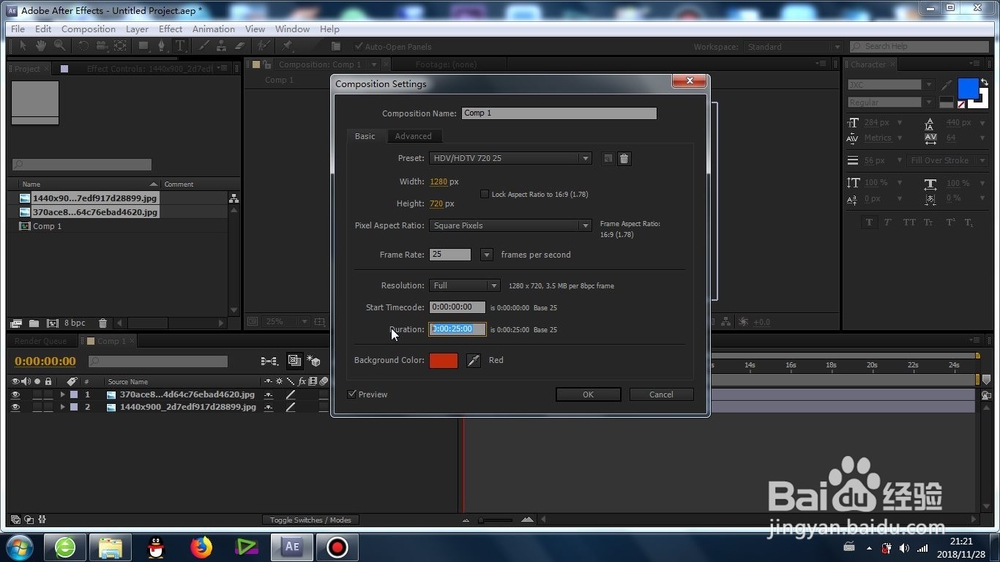The width and height of the screenshot is (1000, 562).
Task: Click the Frame Rate value field
Action: (450, 255)
